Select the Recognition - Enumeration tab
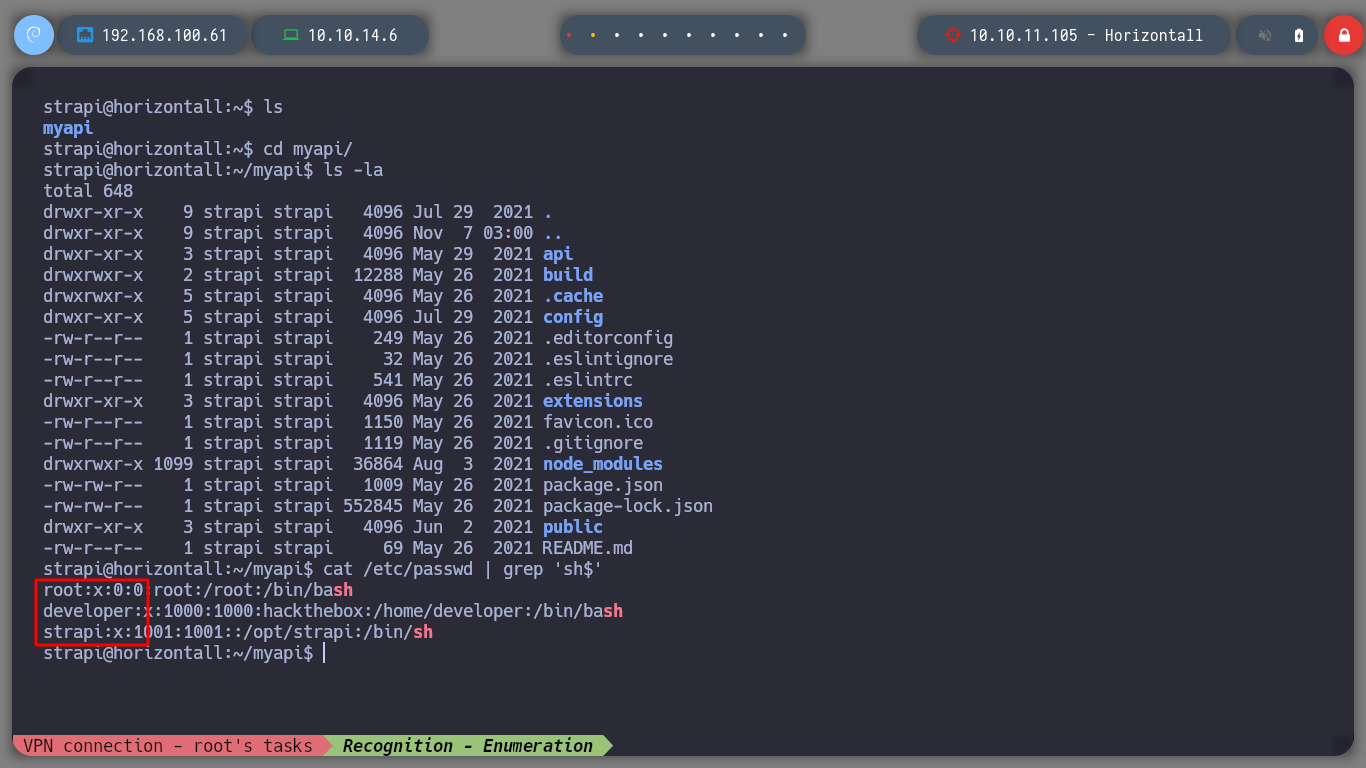The image size is (1366, 768). [468, 746]
